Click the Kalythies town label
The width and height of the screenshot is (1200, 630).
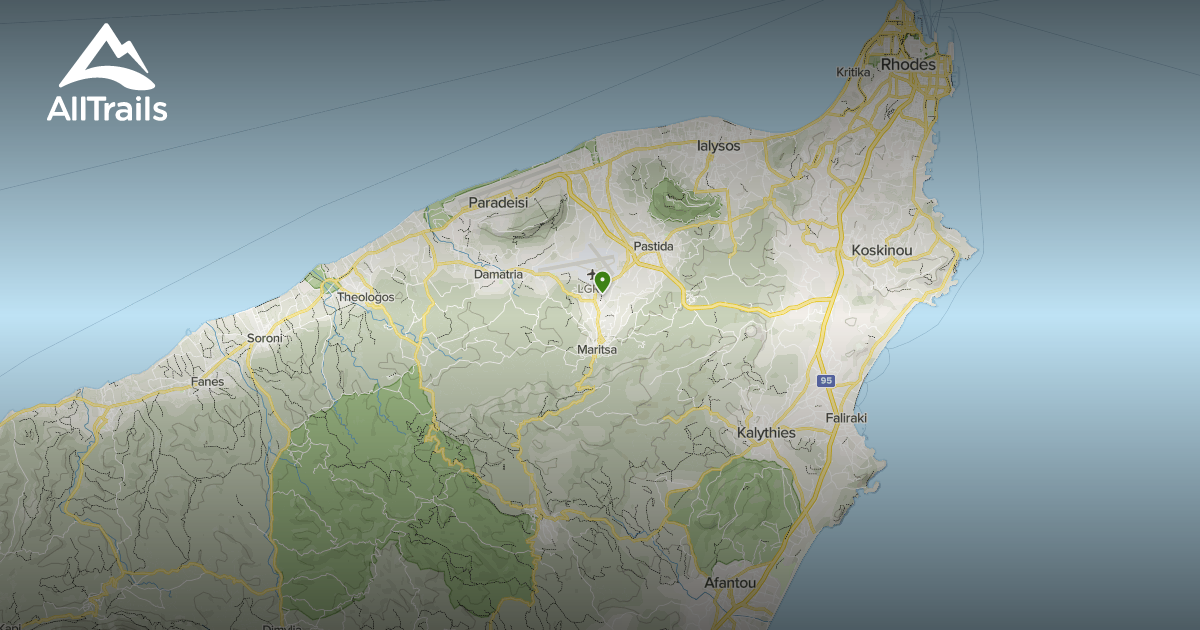(765, 431)
